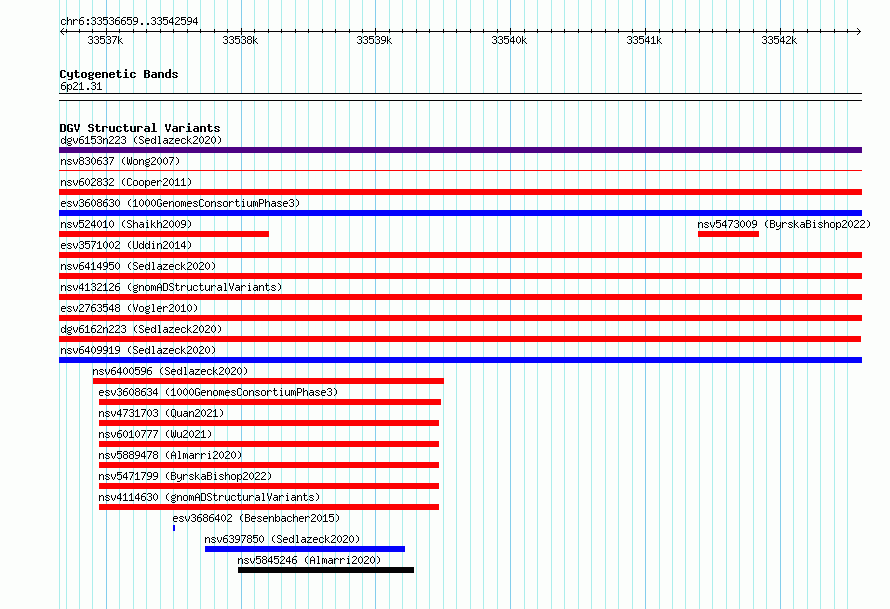This screenshot has height=609, width=890.
Task: Click the red esv3571002 variant bar
Action: [x=460, y=255]
